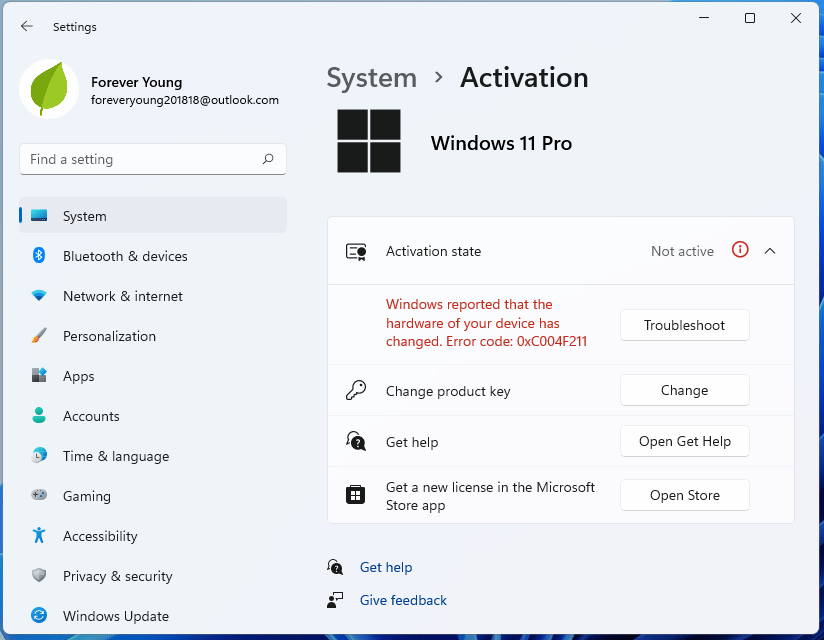Open Apps settings

point(153,376)
